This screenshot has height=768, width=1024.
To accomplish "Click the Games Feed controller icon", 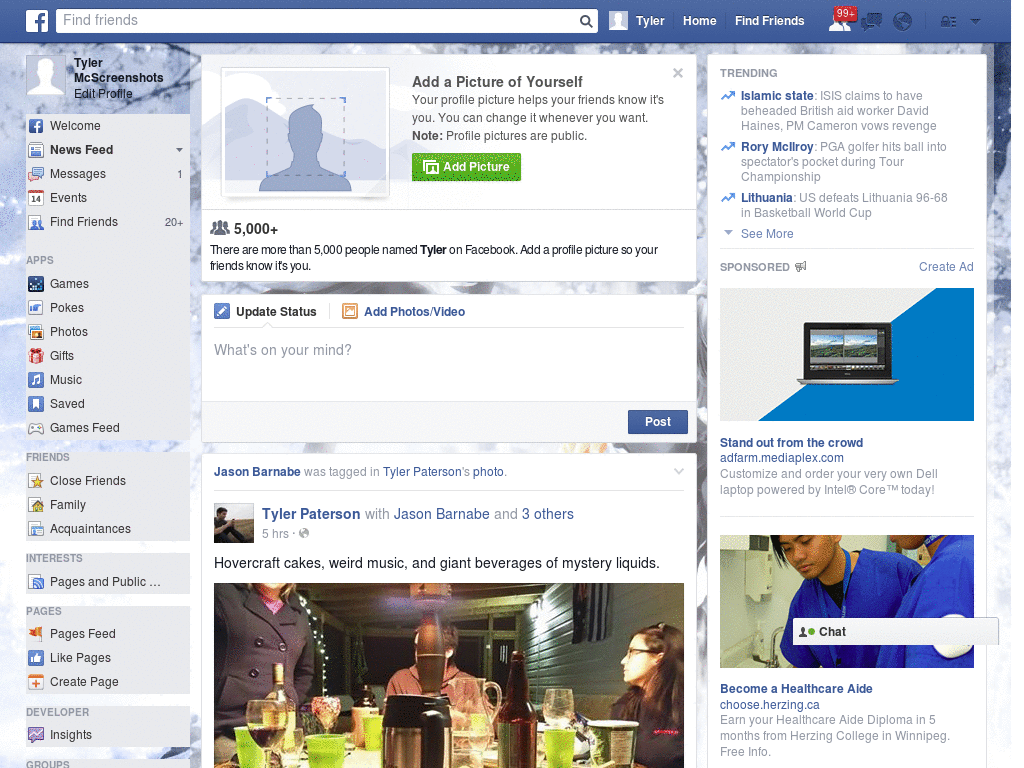I will (36, 428).
